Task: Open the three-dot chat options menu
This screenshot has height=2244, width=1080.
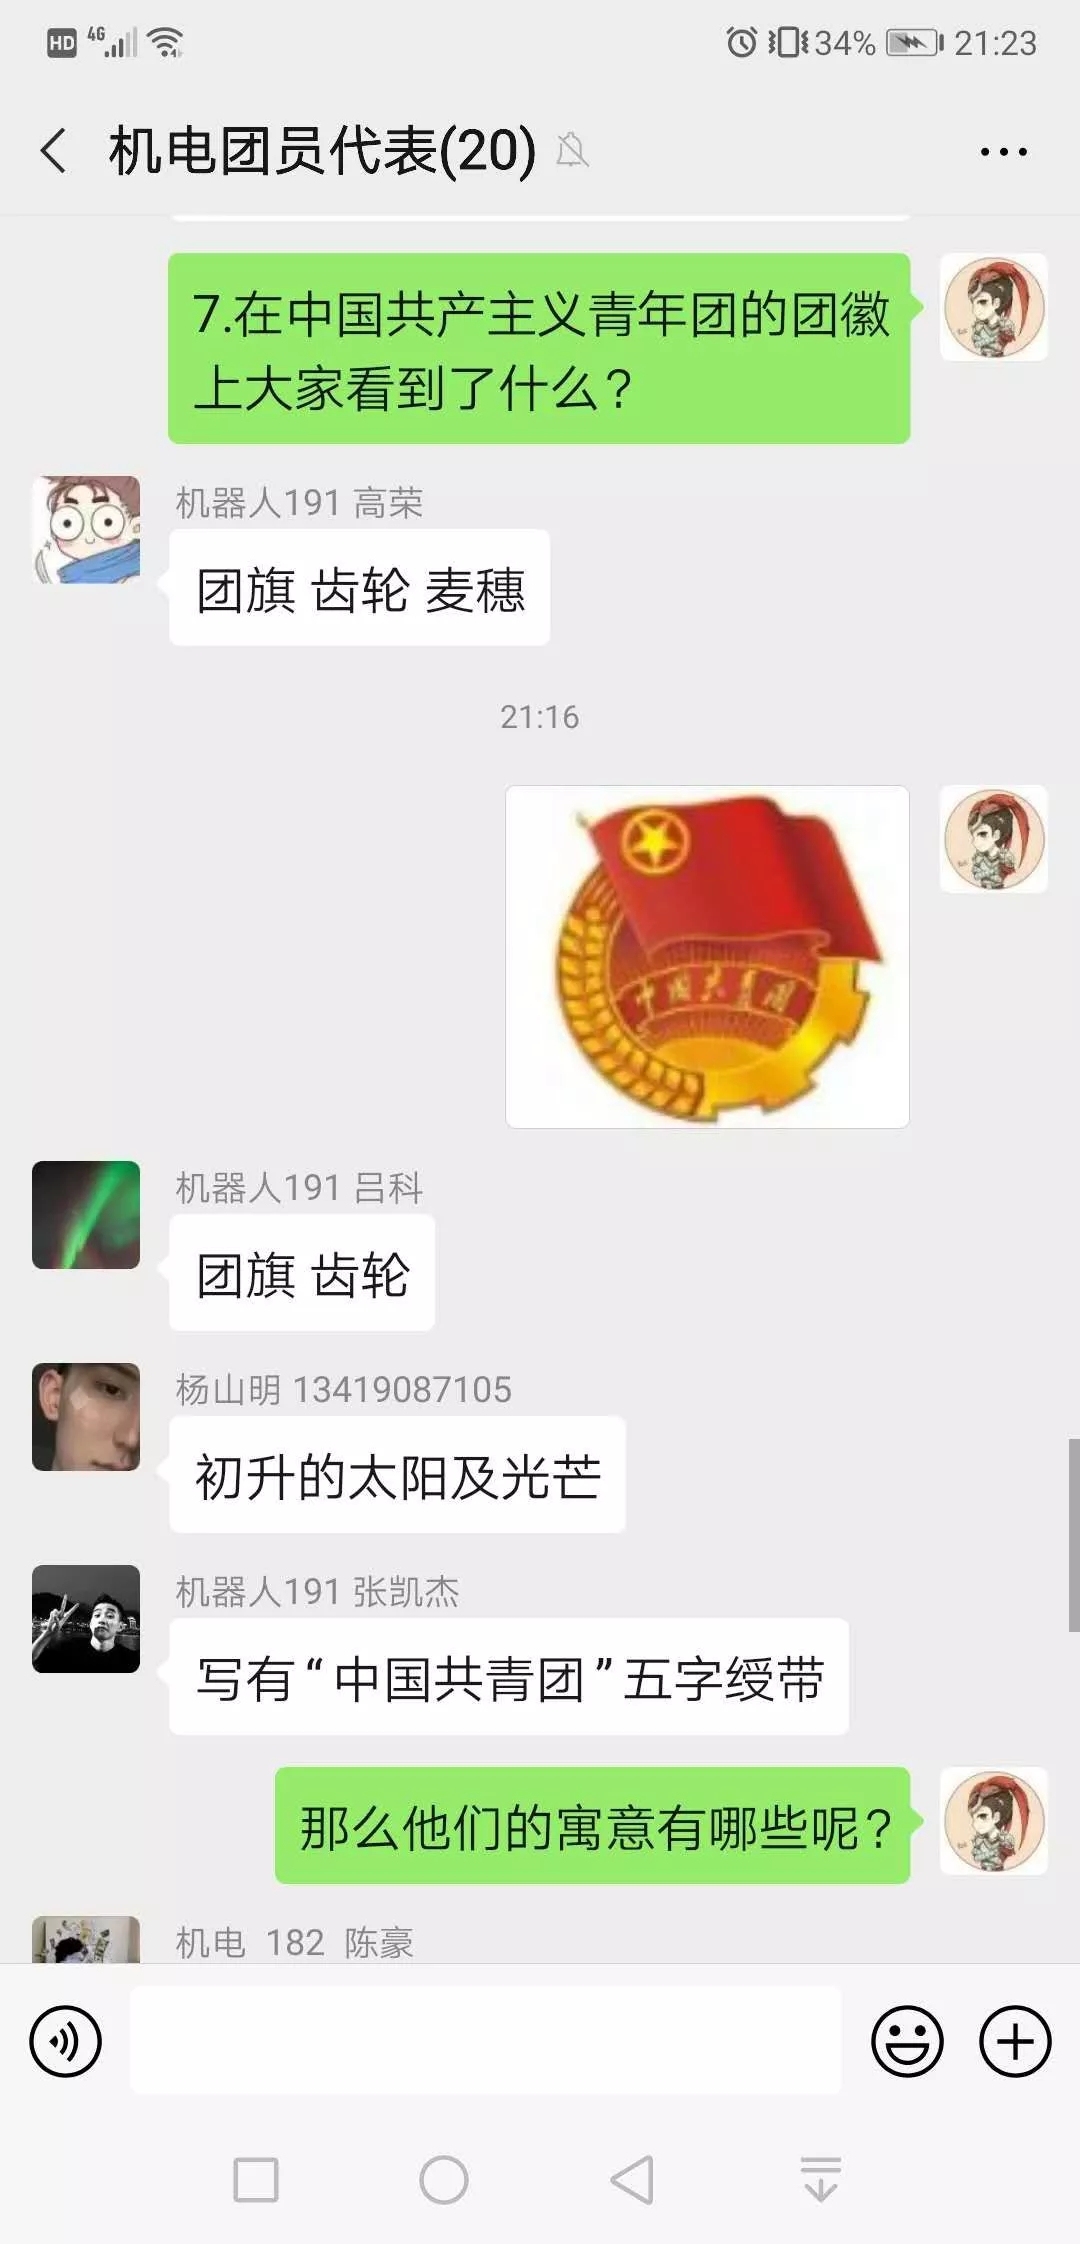Action: click(x=1003, y=152)
